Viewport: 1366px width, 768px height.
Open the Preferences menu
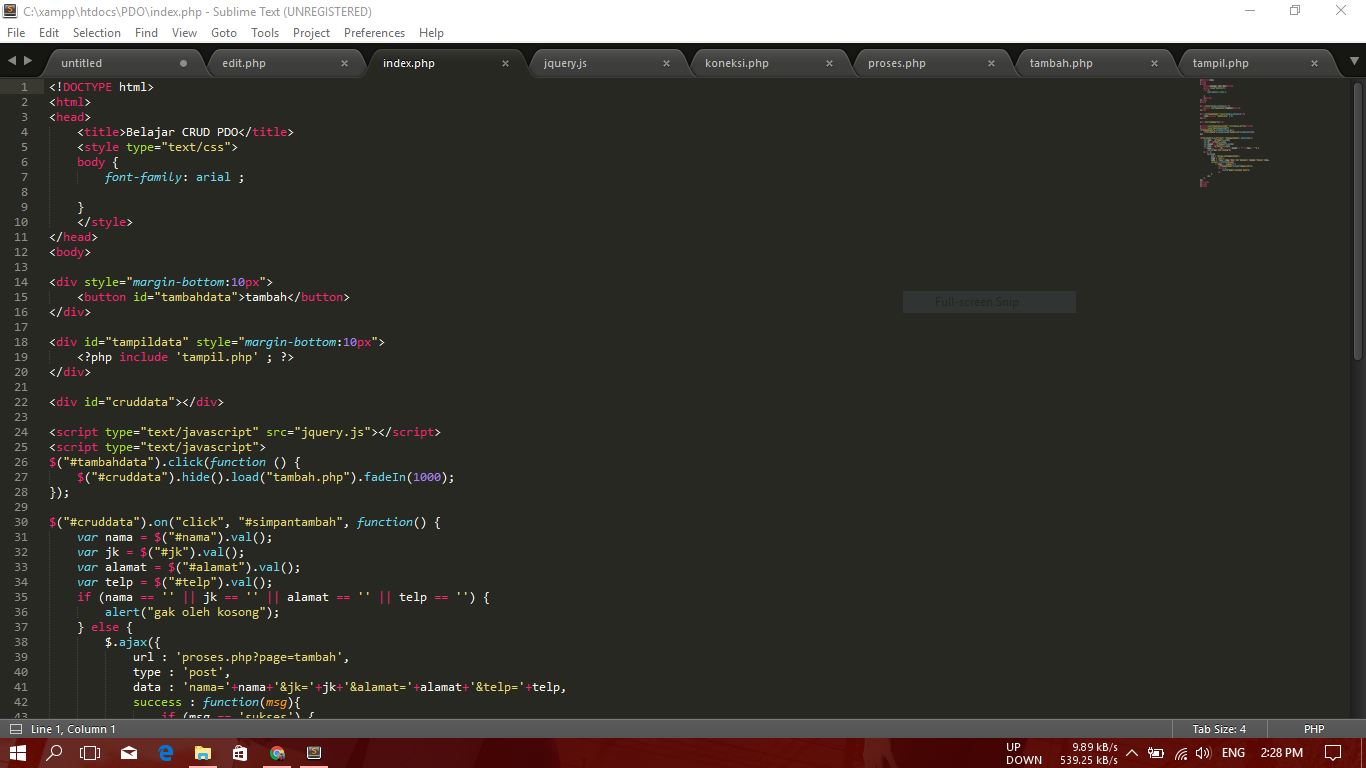pyautogui.click(x=374, y=32)
